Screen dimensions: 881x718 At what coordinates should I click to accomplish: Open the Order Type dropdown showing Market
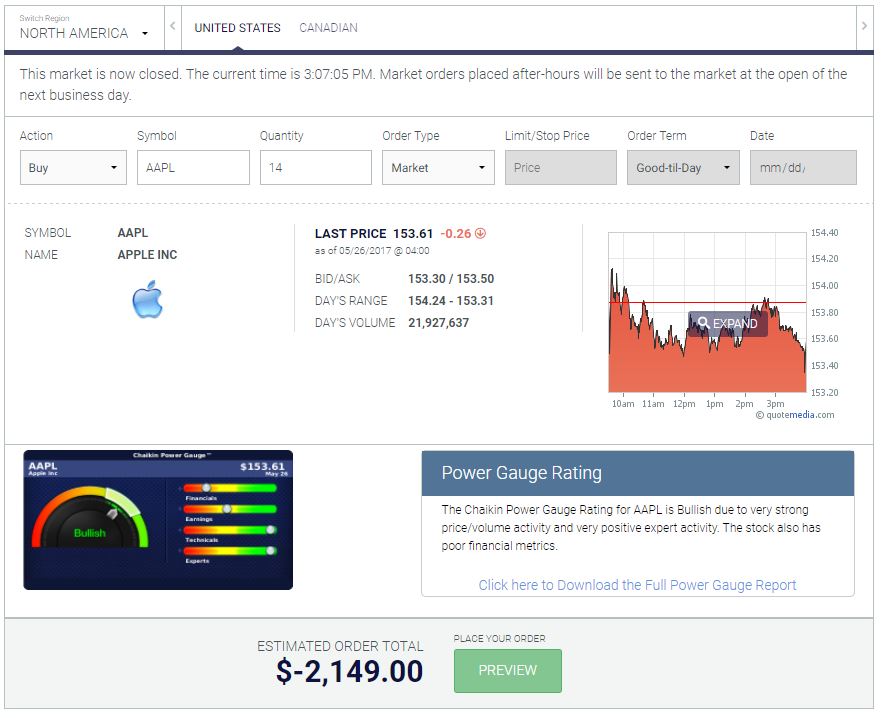pyautogui.click(x=438, y=167)
